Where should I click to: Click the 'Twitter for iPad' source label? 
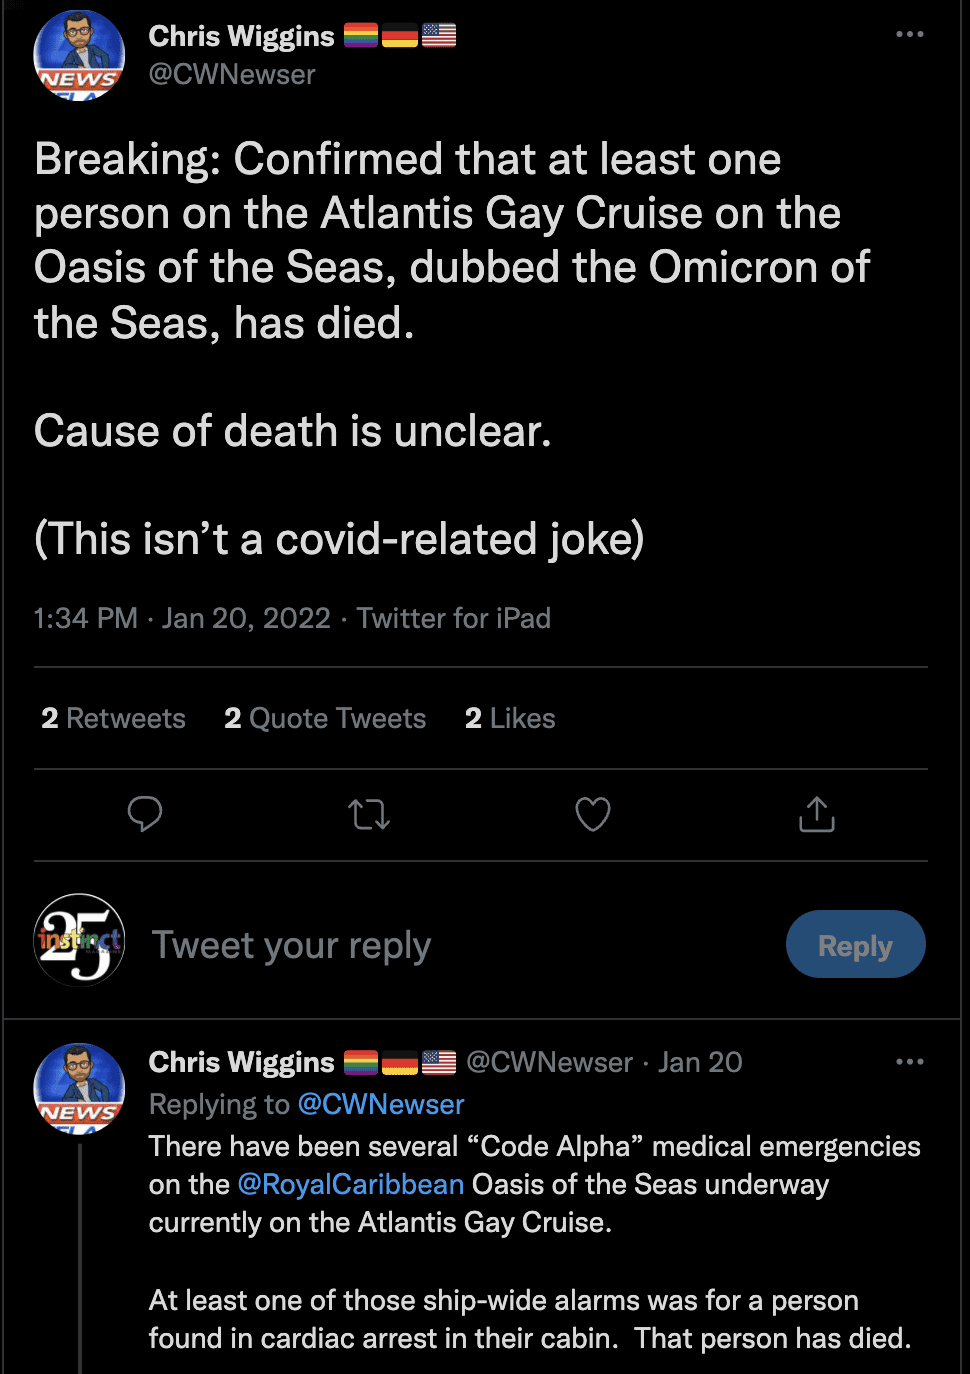coord(454,618)
